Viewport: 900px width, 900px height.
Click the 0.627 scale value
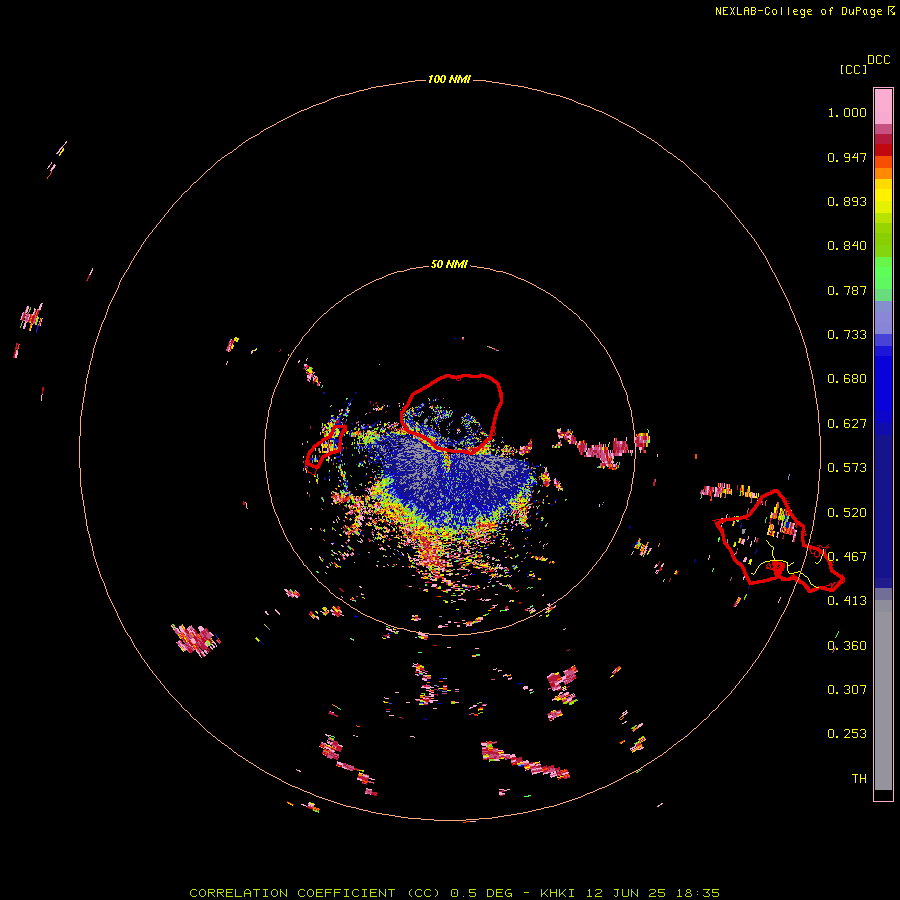847,424
